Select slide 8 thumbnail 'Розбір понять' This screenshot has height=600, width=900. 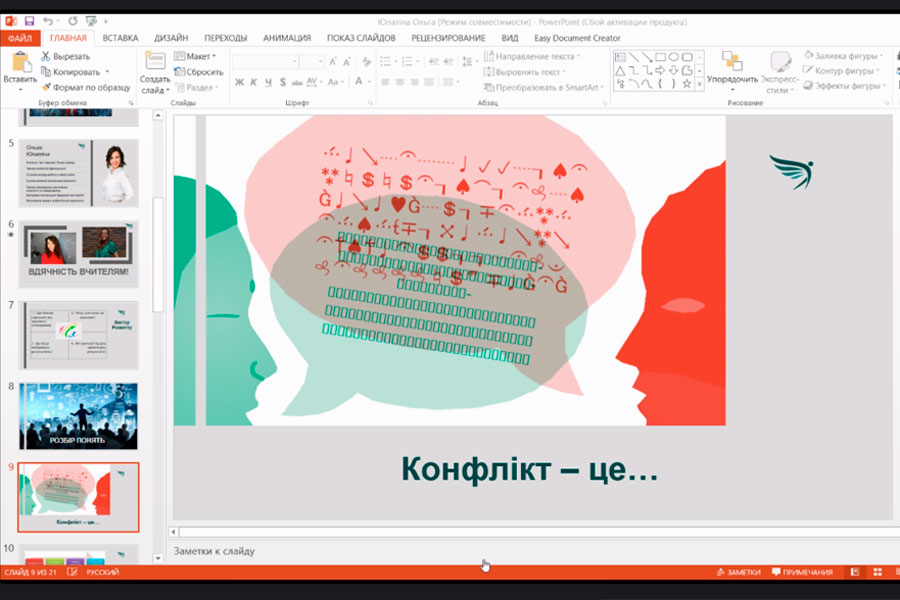click(x=79, y=416)
